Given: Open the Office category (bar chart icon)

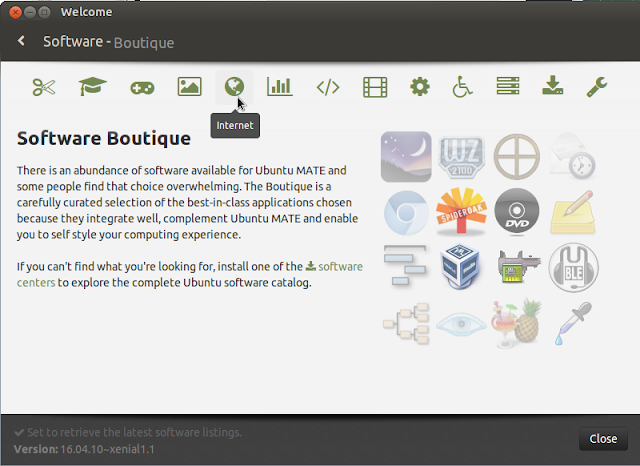Looking at the screenshot, I should 280,87.
